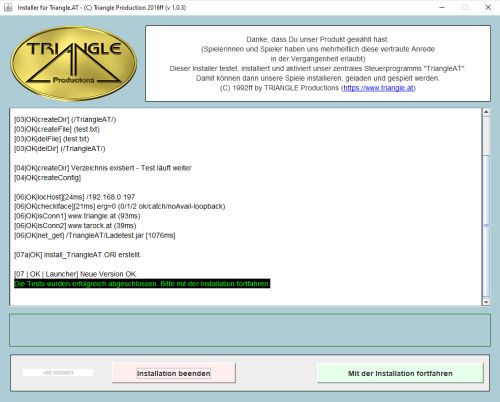This screenshot has height=402, width=500.
Task: Click the version field v001000003
Action: 58,373
